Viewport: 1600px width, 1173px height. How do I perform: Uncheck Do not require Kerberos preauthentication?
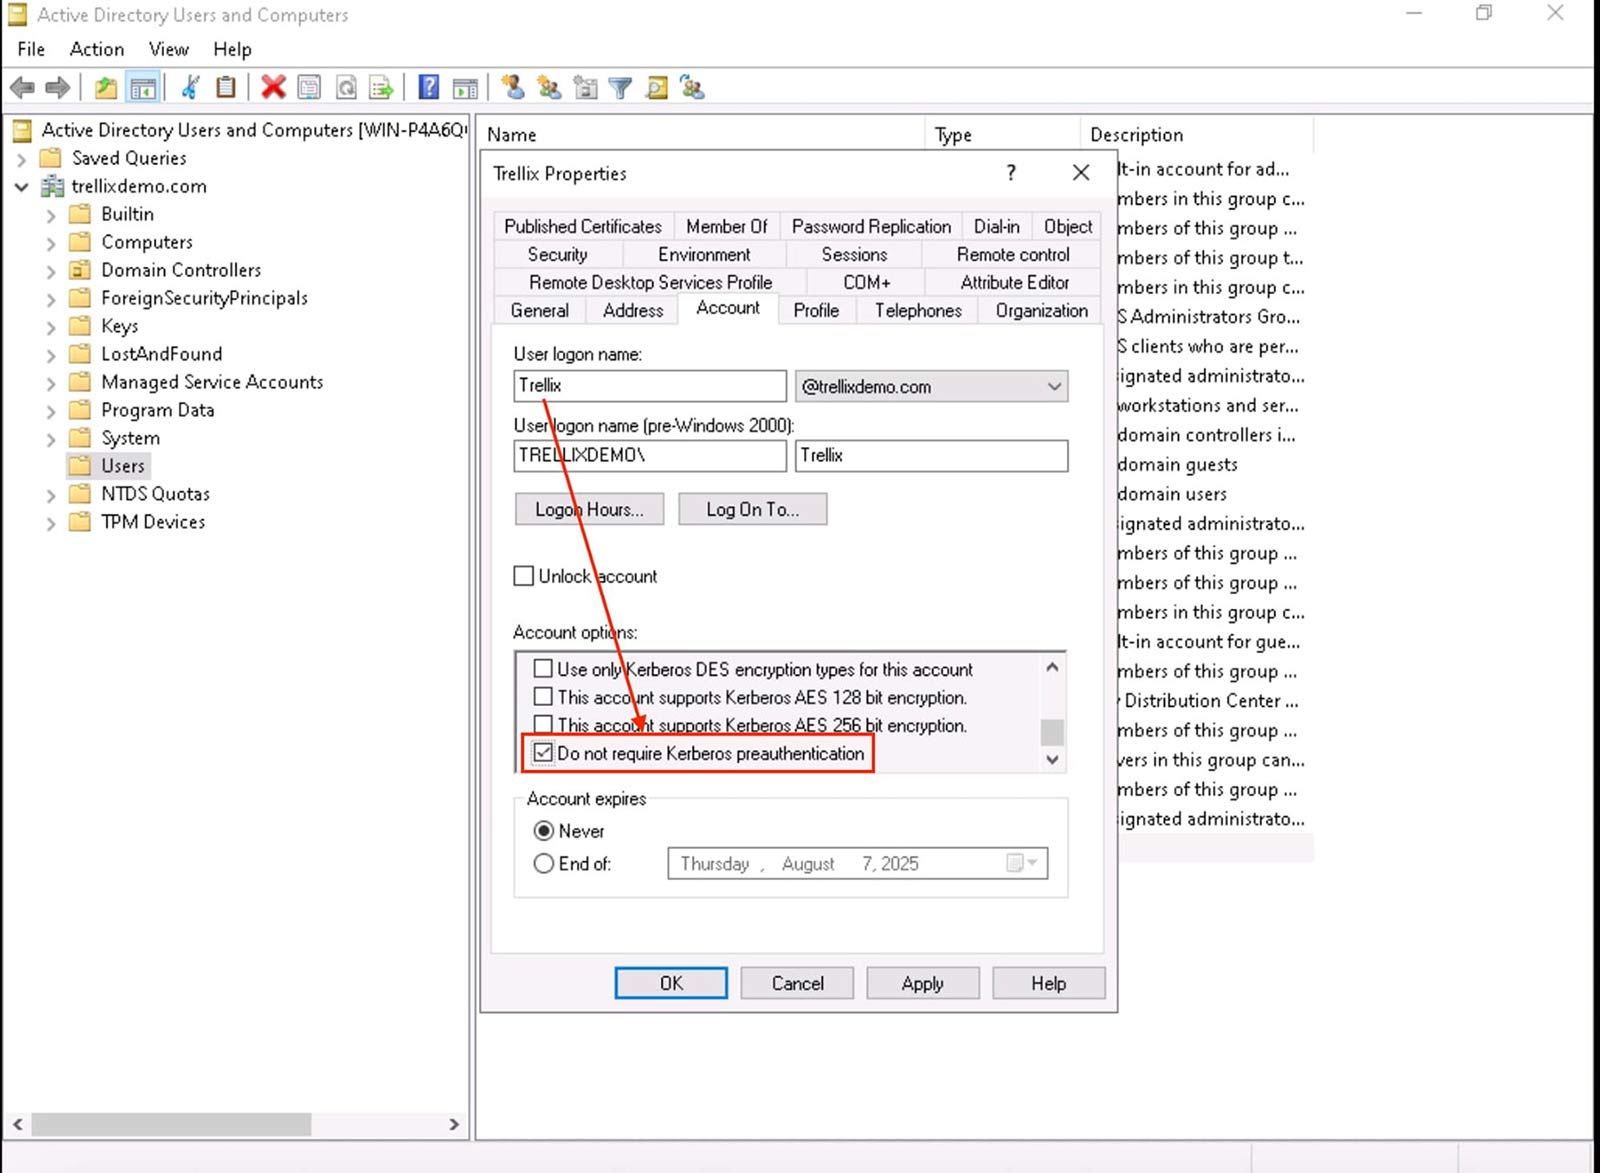pyautogui.click(x=543, y=753)
